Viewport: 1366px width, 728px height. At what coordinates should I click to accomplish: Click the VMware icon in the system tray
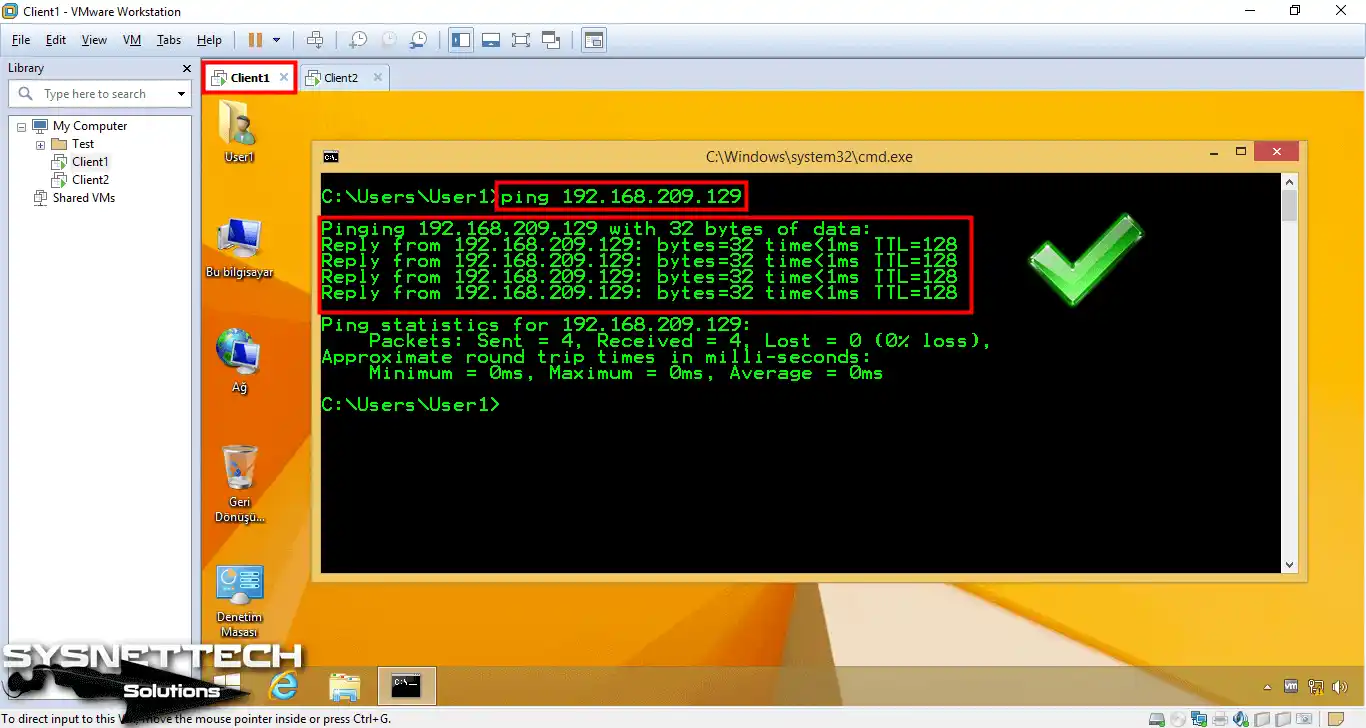click(1291, 687)
